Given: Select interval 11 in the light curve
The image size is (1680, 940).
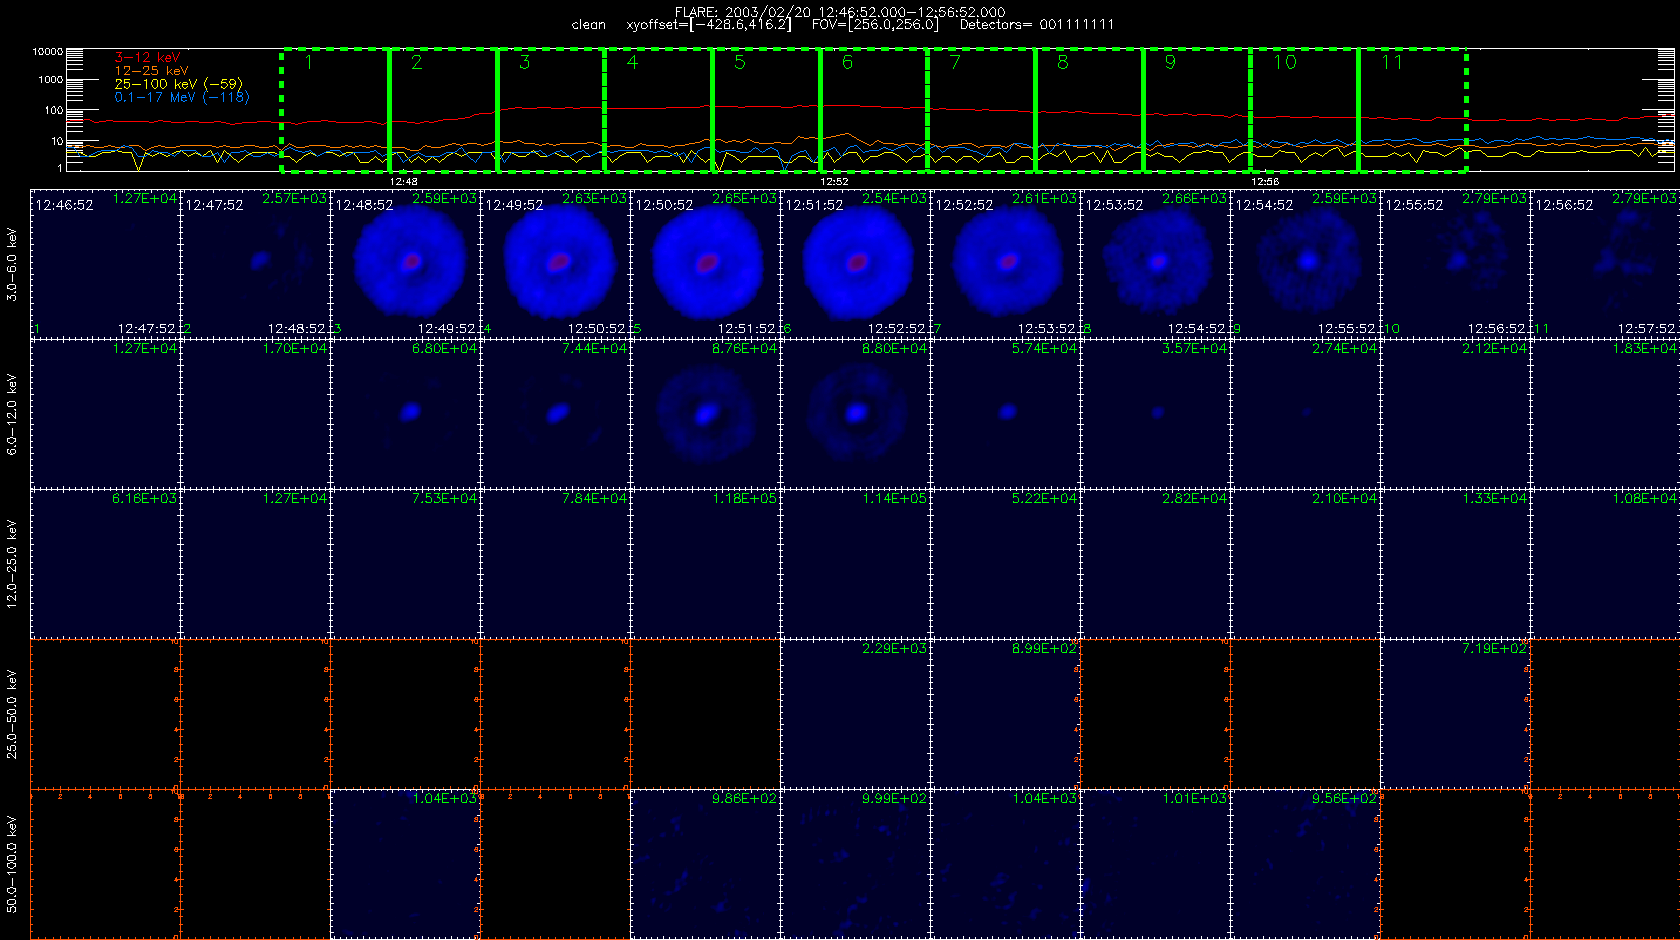Looking at the screenshot, I should pyautogui.click(x=1412, y=110).
